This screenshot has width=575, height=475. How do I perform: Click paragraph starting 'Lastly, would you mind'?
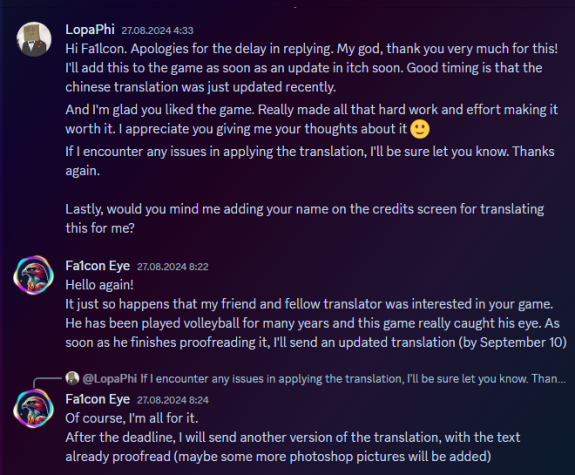pos(305,218)
